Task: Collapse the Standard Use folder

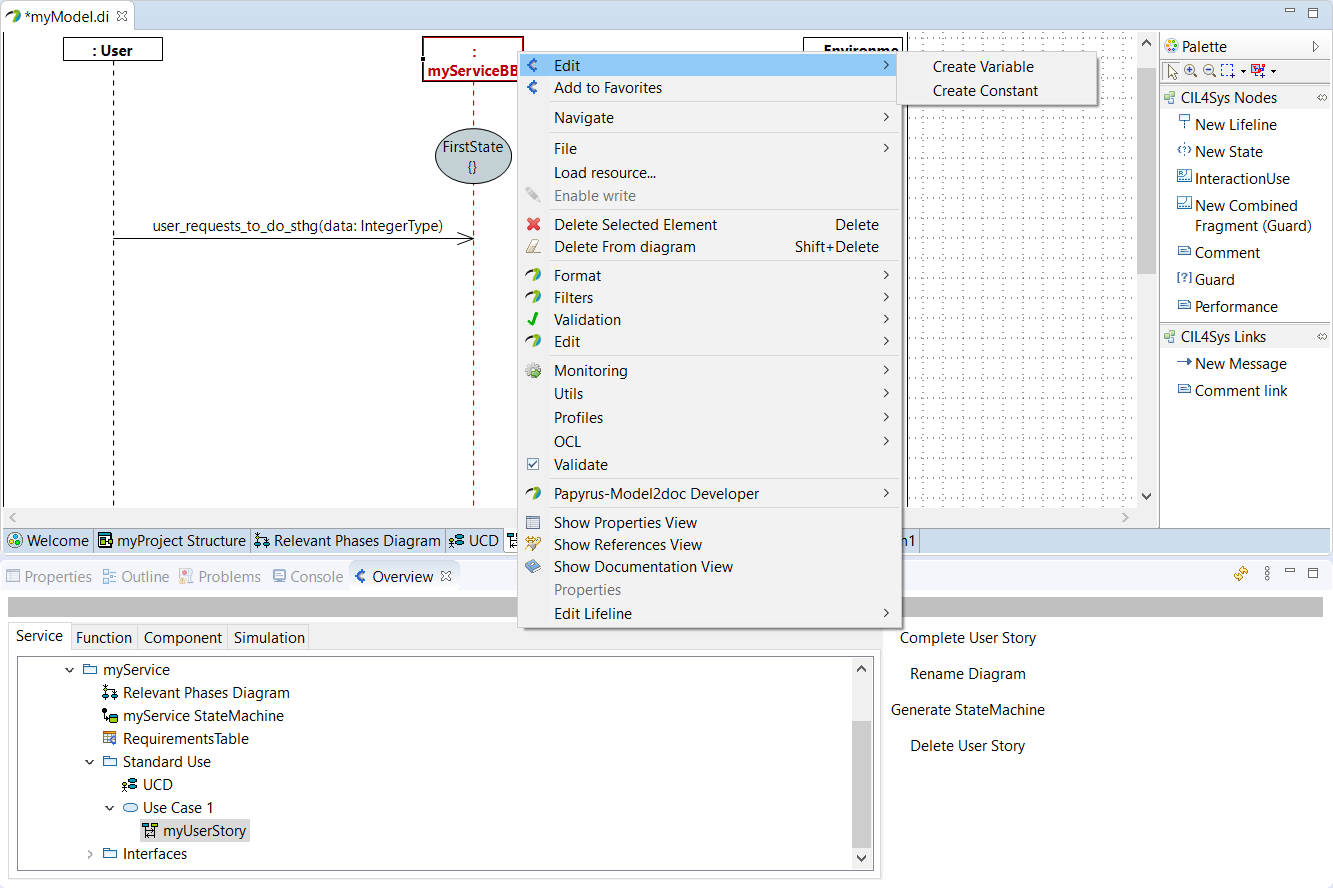Action: 89,762
